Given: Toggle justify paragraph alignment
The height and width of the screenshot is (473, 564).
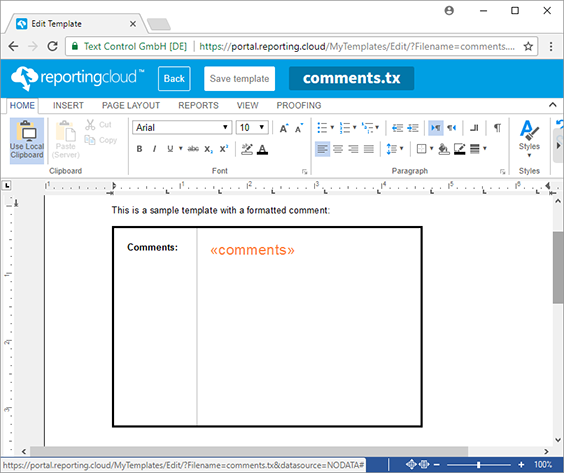Looking at the screenshot, I should point(369,149).
